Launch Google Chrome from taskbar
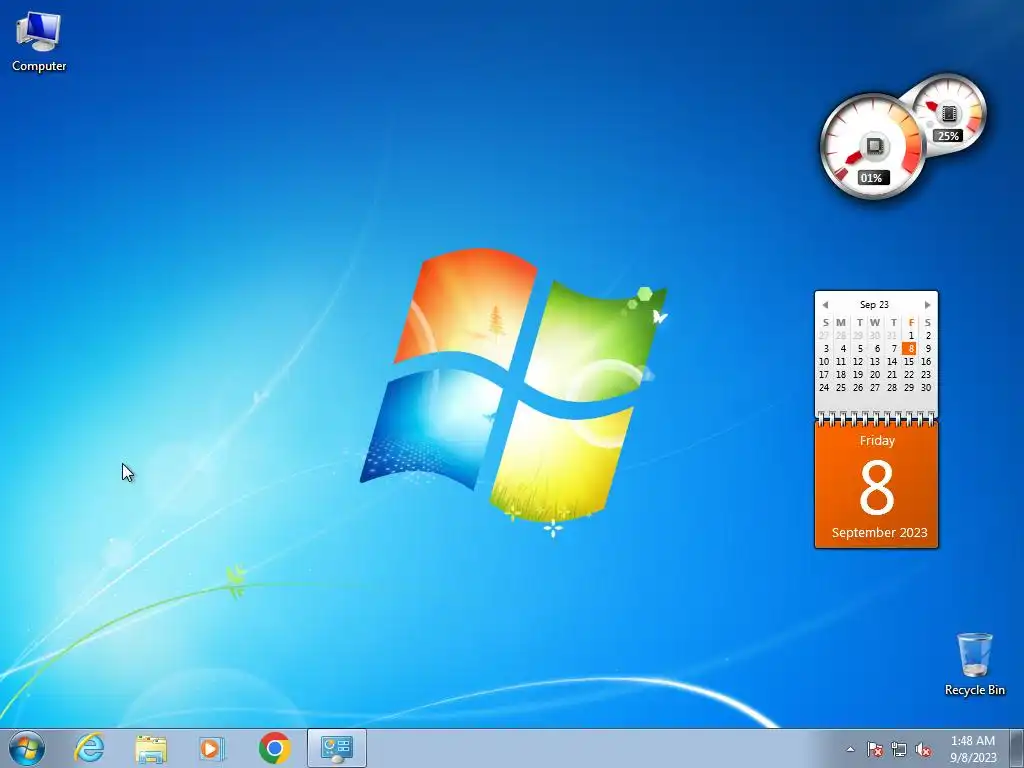The height and width of the screenshot is (768, 1024). 274,748
